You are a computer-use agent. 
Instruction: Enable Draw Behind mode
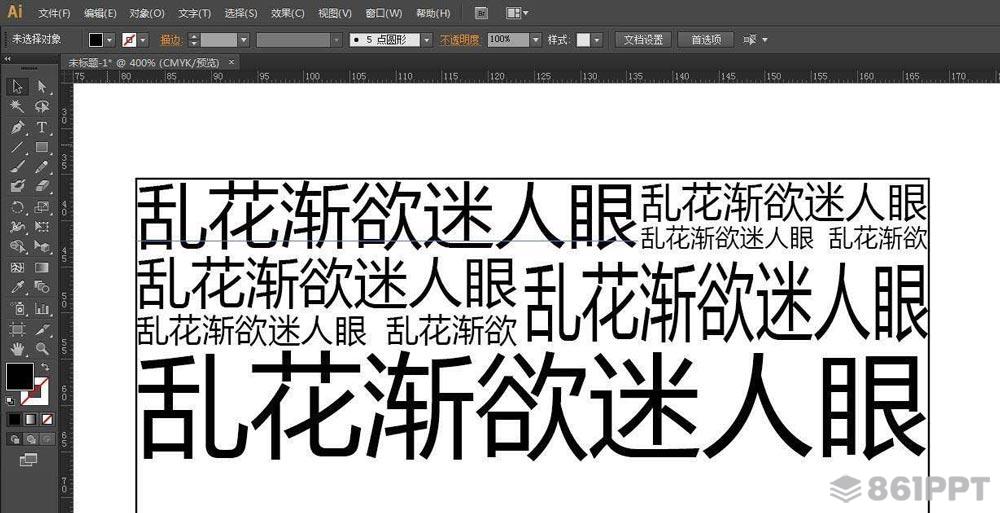(x=31, y=439)
